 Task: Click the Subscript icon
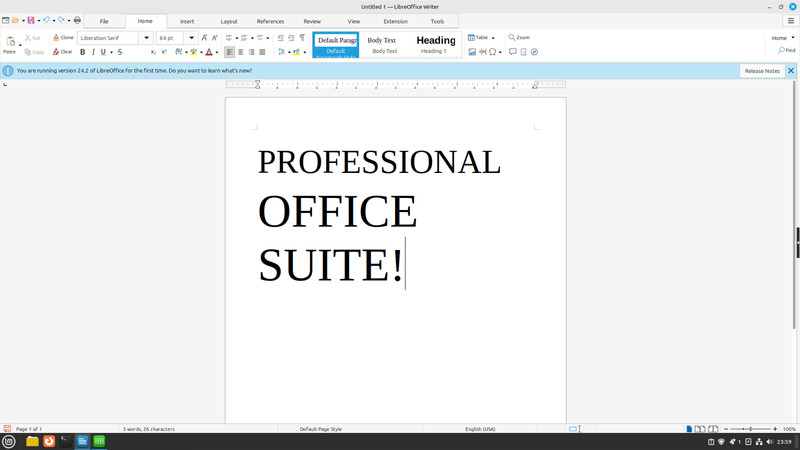coord(153,52)
